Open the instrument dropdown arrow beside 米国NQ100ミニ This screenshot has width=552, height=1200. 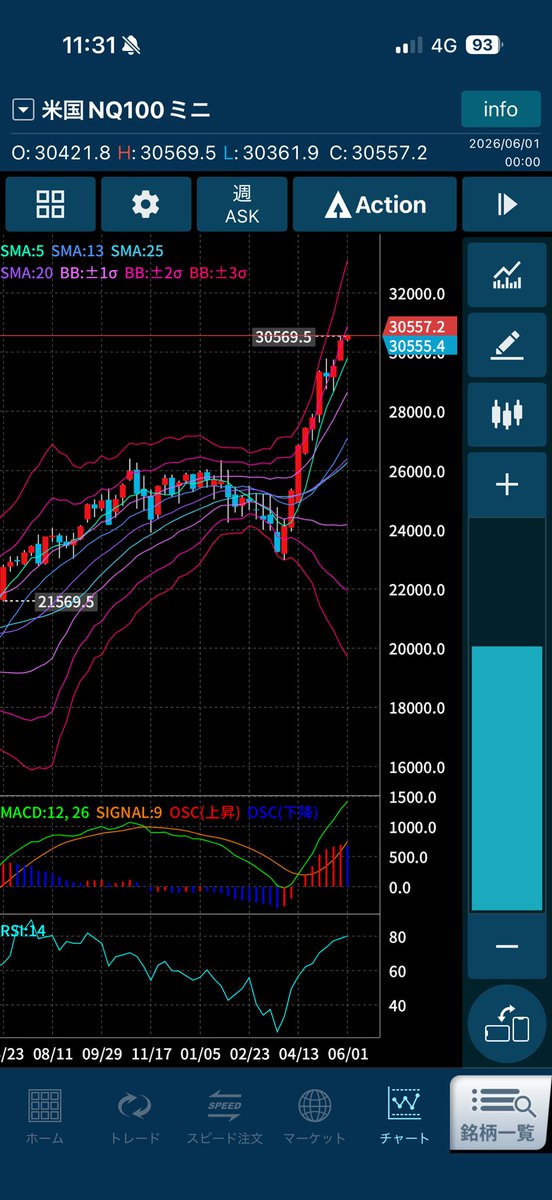pos(22,110)
